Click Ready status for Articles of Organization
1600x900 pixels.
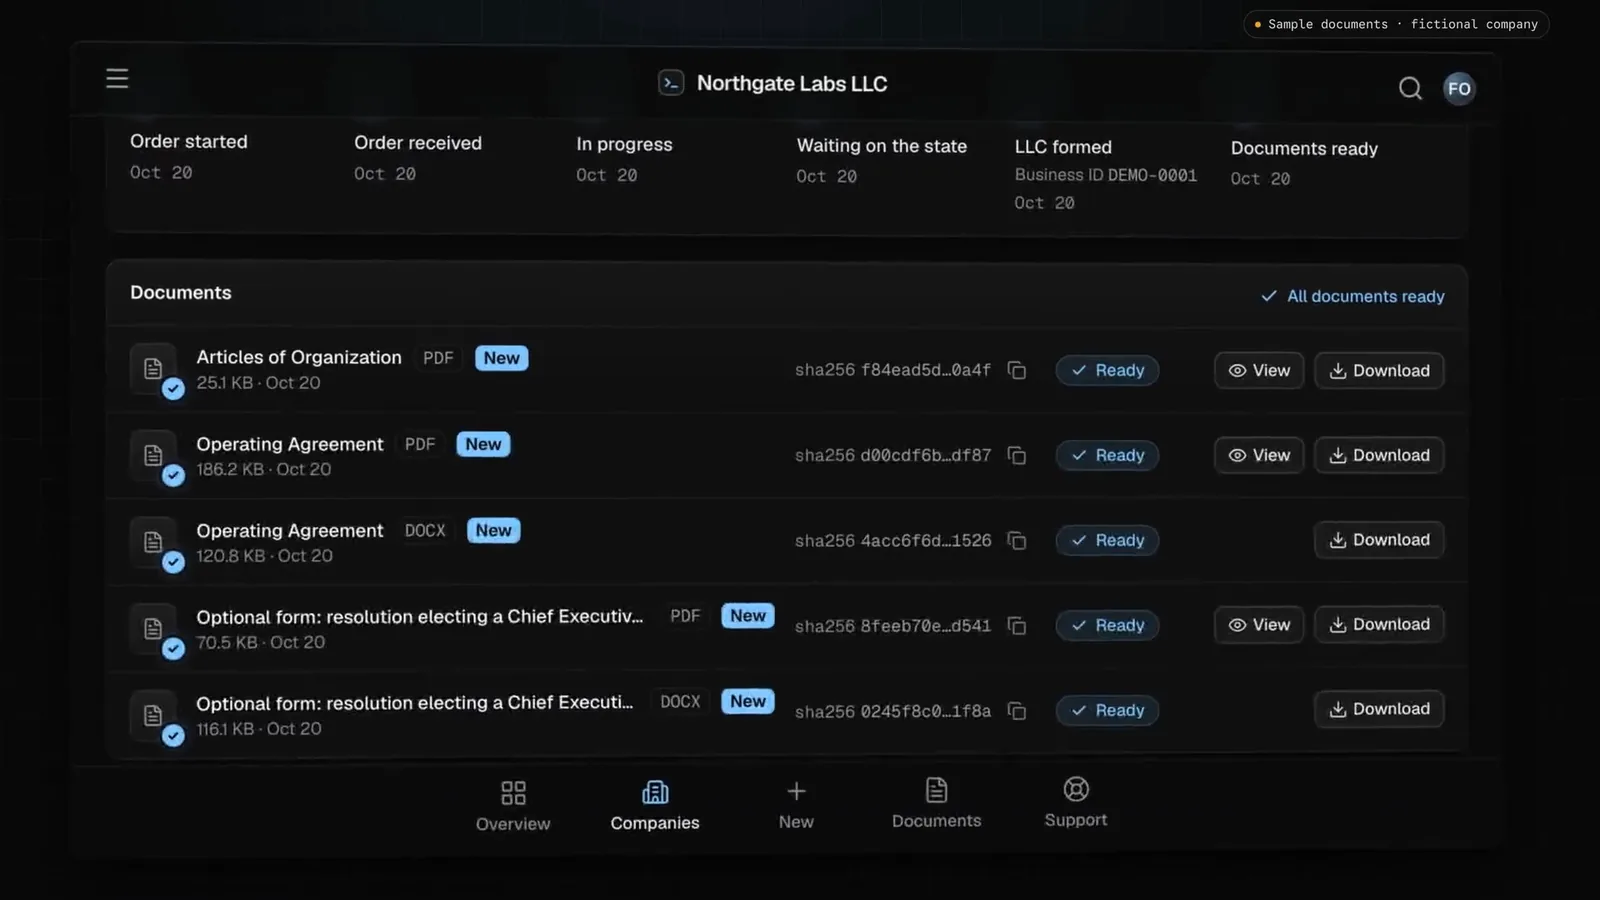click(1107, 370)
